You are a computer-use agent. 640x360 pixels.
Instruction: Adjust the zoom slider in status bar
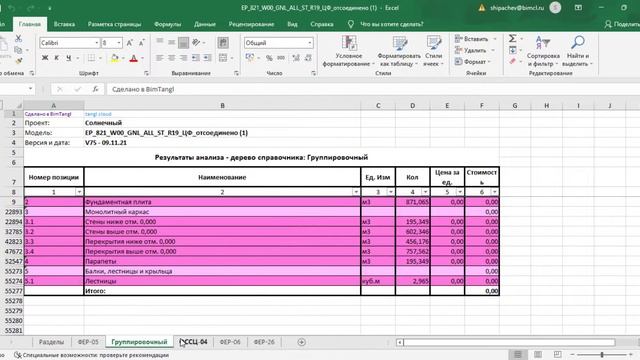[602, 355]
